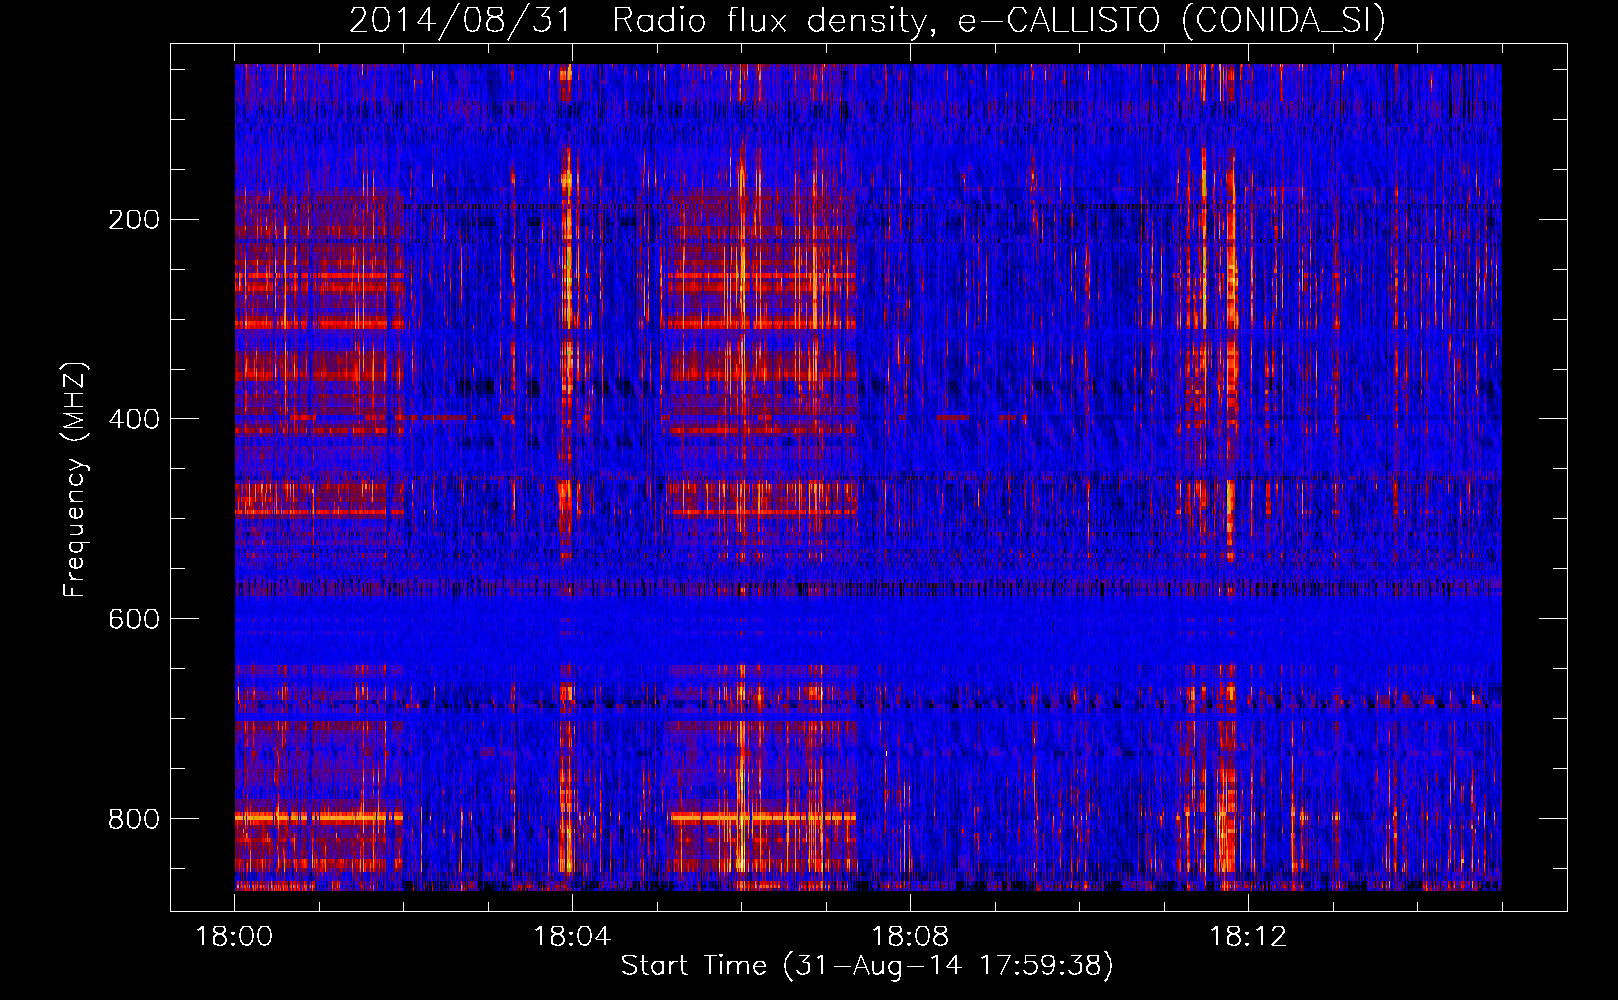The width and height of the screenshot is (1618, 1000).
Task: Click the '18:08' time tick label
Action: tap(910, 936)
